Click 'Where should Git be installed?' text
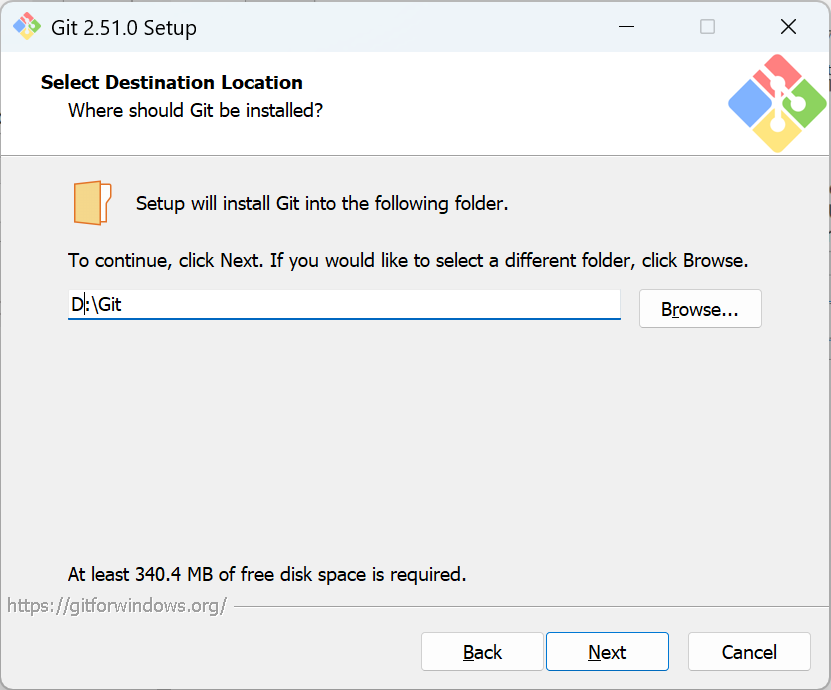The width and height of the screenshot is (831, 690). [196, 110]
